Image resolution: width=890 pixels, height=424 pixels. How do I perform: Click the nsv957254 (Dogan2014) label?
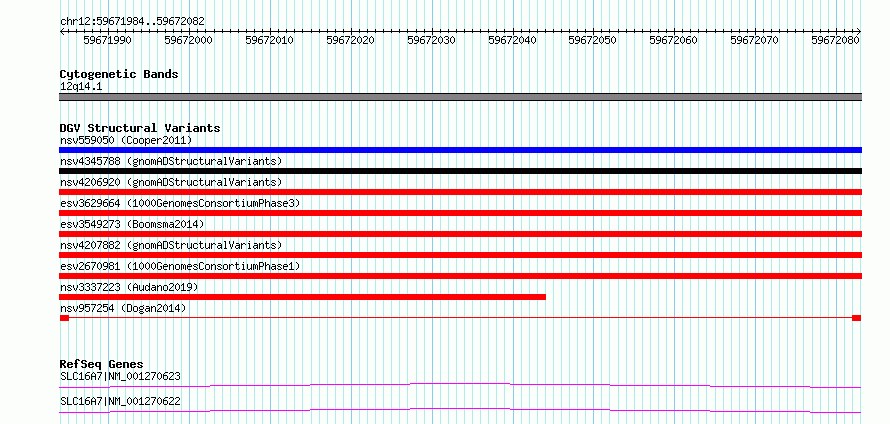click(123, 308)
